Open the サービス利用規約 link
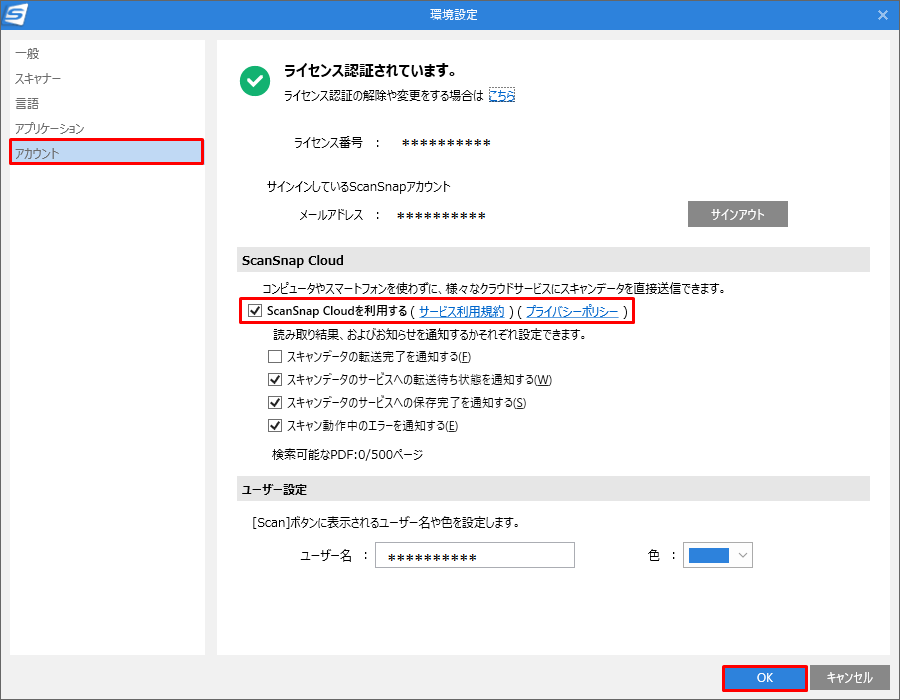 pos(461,312)
